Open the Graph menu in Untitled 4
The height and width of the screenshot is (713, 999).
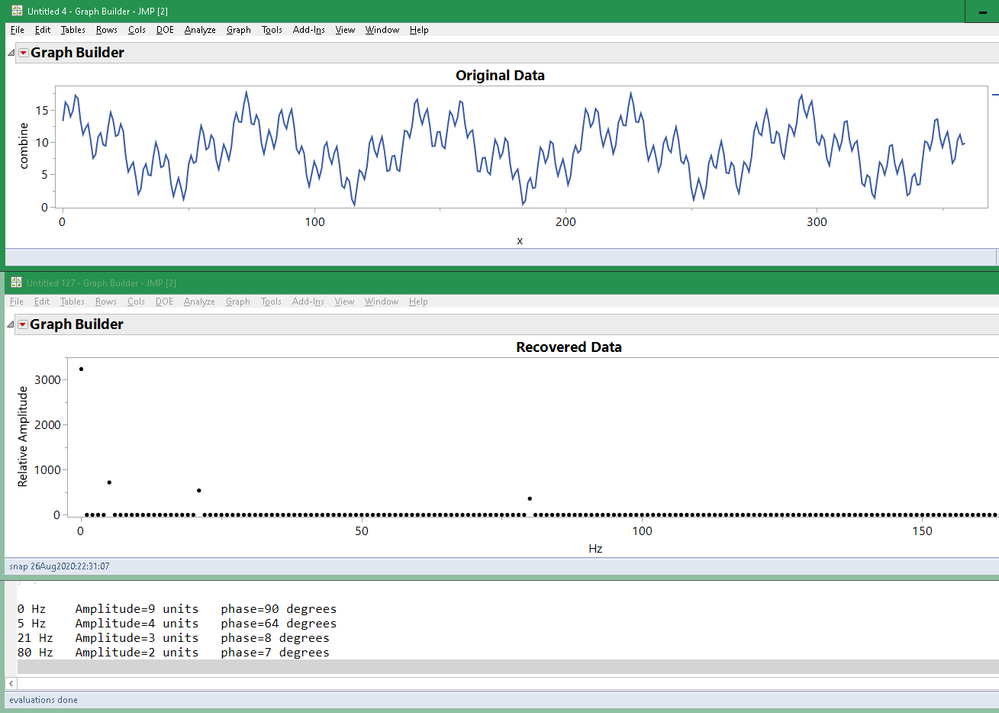tap(238, 30)
